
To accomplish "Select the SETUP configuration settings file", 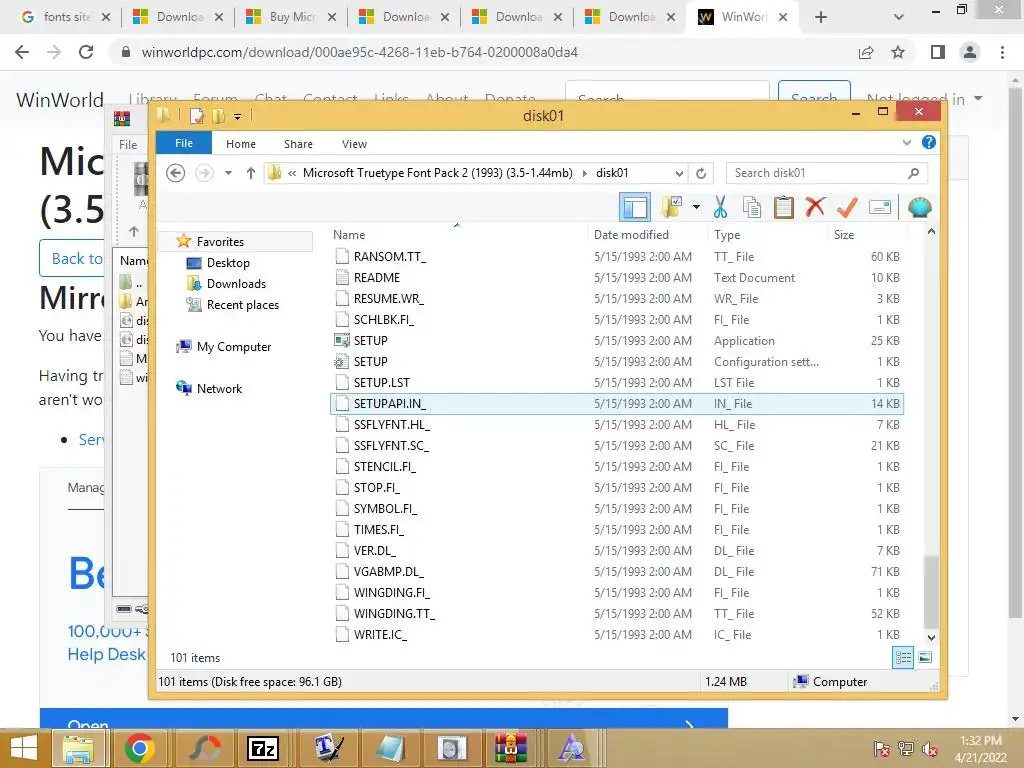I will point(617,361).
